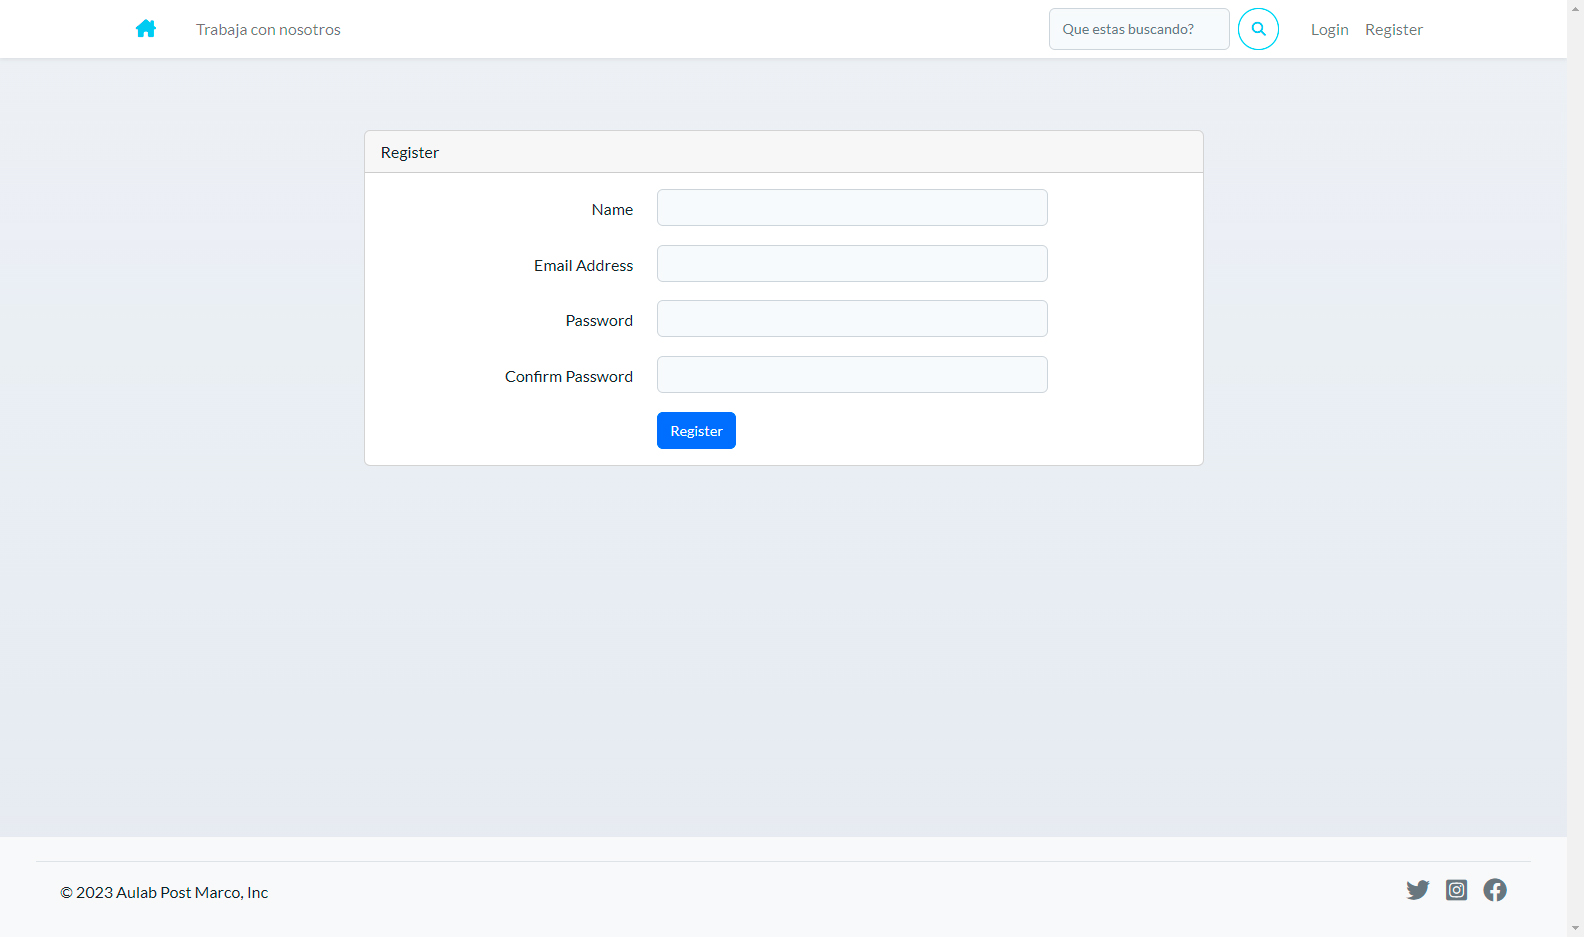Open Register in the navigation bar

click(x=1393, y=30)
